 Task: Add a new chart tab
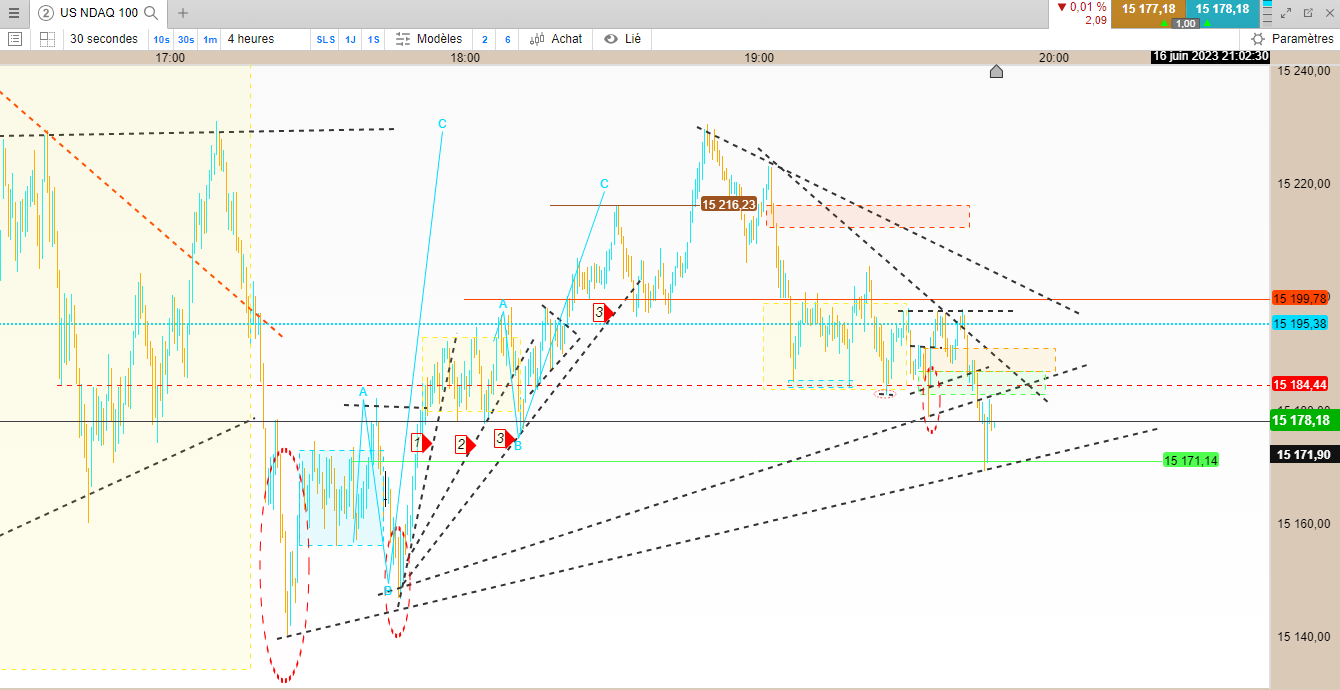[183, 13]
